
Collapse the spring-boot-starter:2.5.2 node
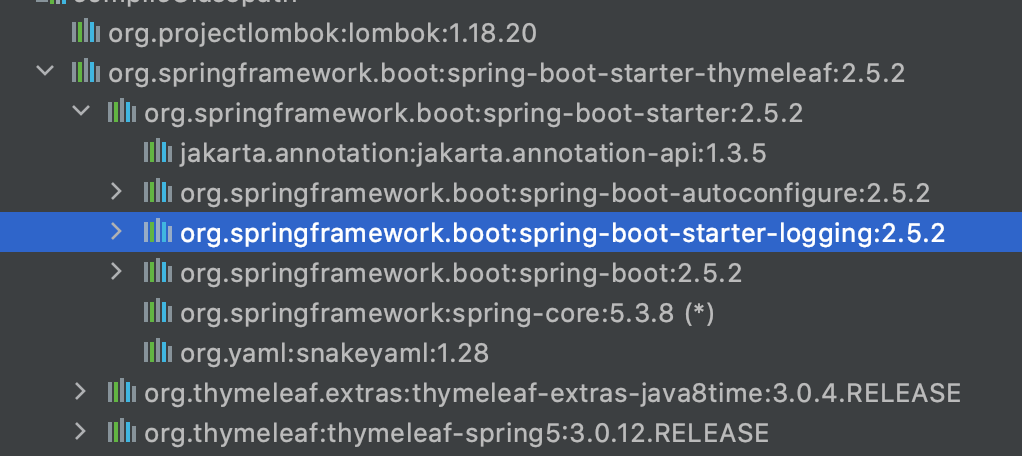81,111
